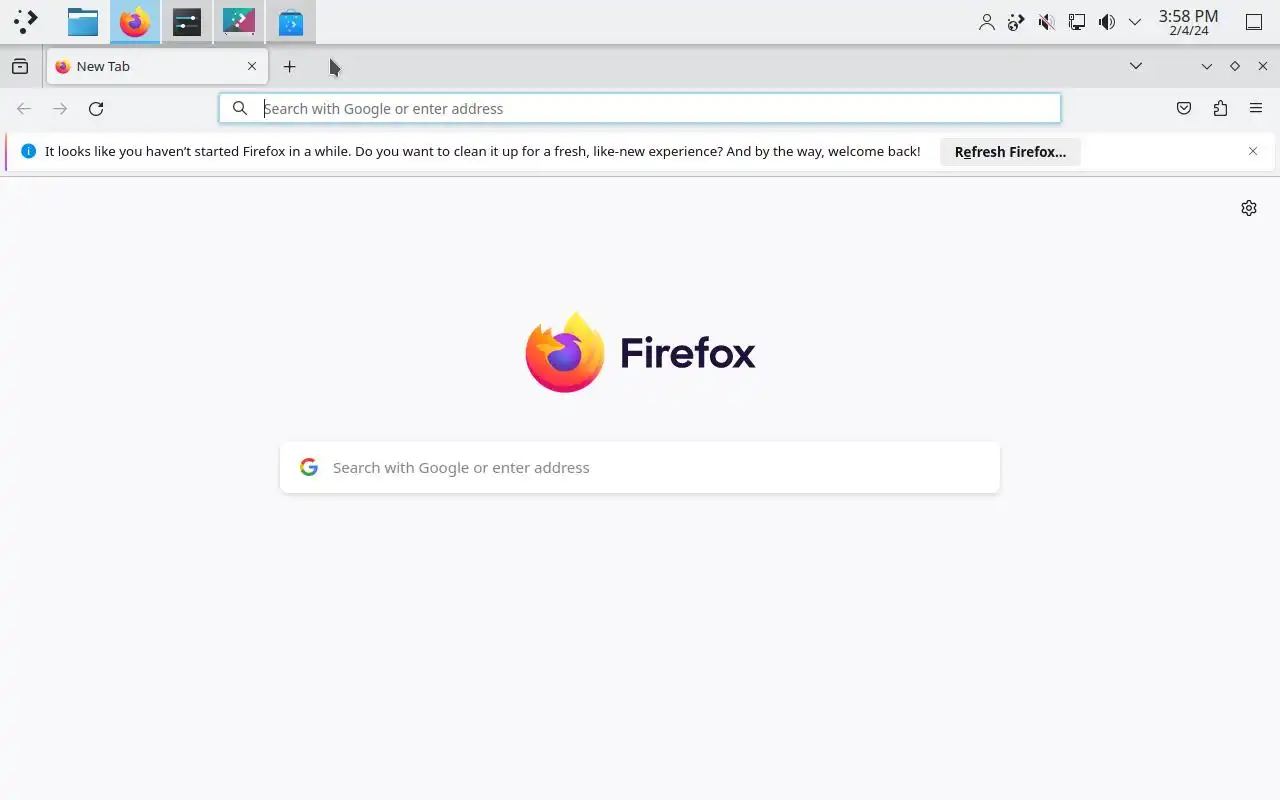This screenshot has width=1280, height=800.
Task: Focus the page center Google search box
Action: click(x=640, y=467)
